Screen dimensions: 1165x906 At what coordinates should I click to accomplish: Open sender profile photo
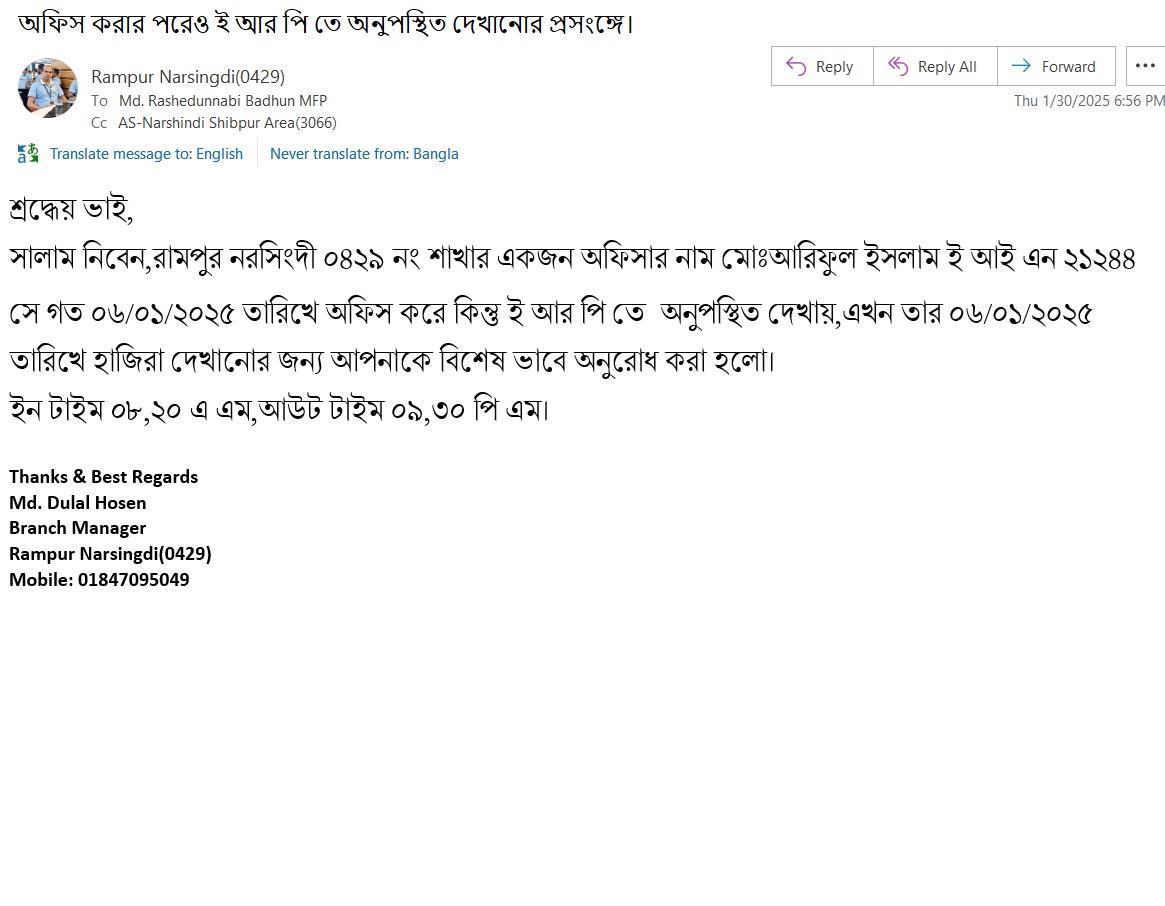click(48, 88)
